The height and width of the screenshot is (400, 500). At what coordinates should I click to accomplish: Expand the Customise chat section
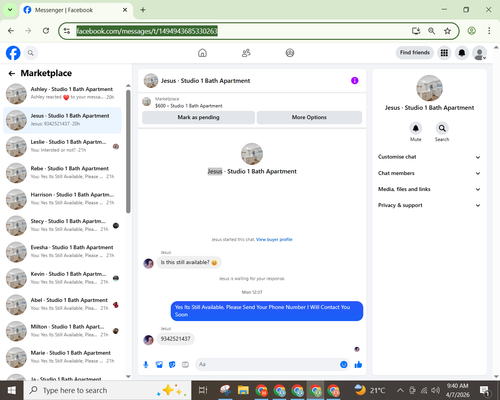(429, 157)
